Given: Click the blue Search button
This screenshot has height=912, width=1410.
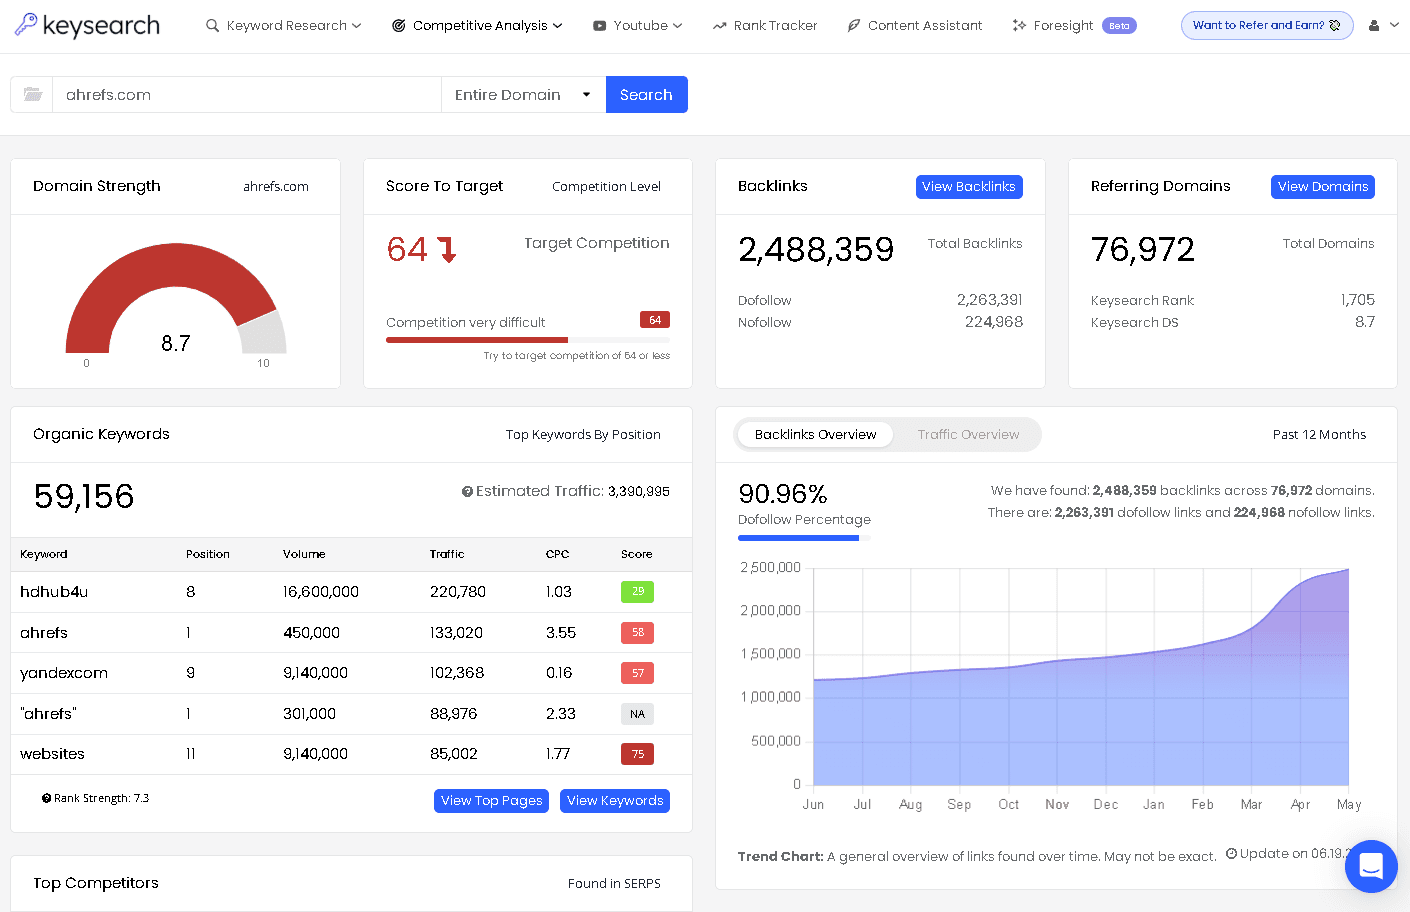Looking at the screenshot, I should pyautogui.click(x=646, y=94).
